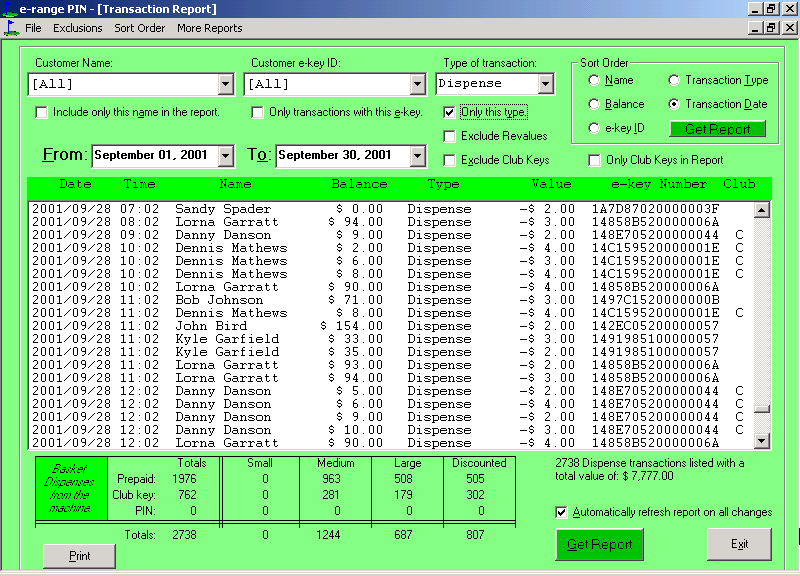
Task: Open the Type of transaction dropdown
Action: pyautogui.click(x=545, y=84)
